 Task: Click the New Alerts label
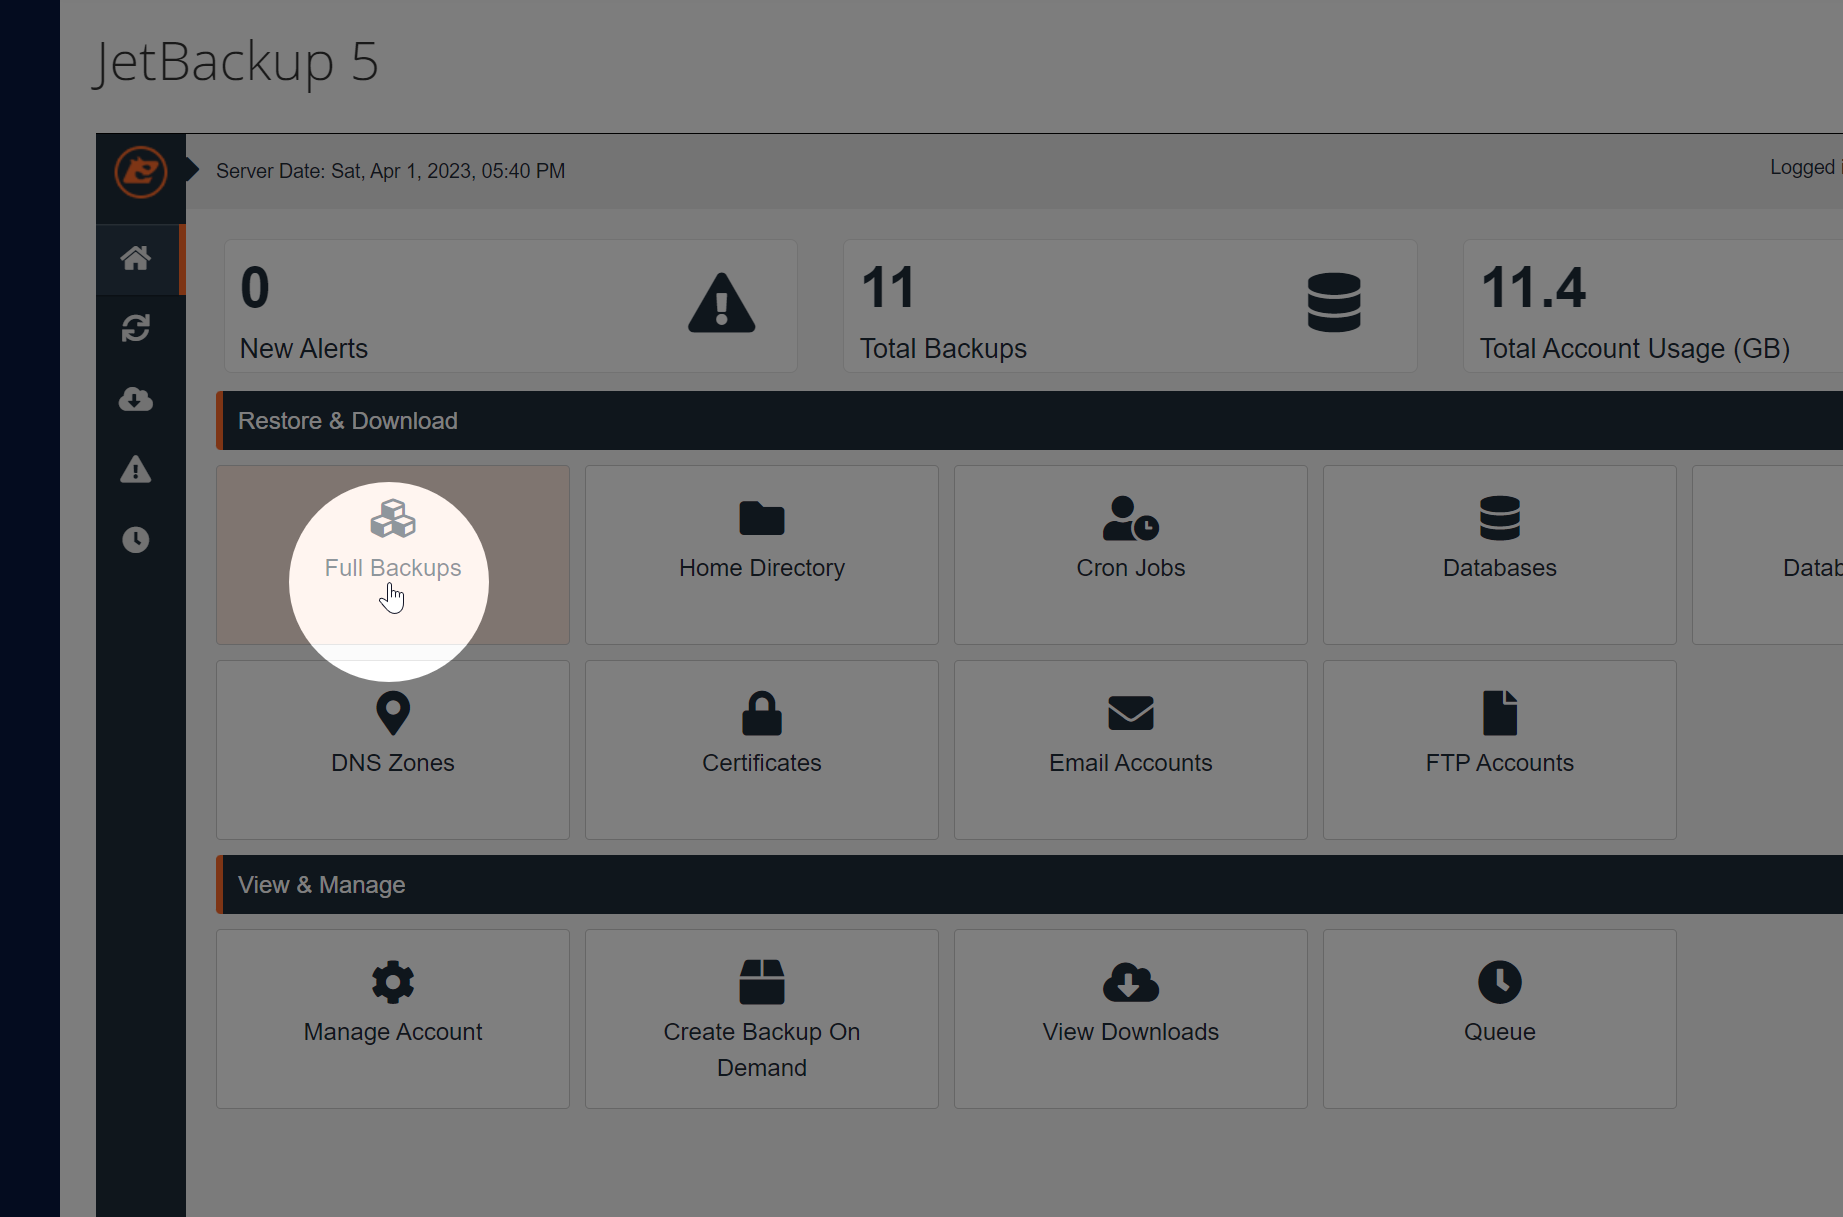[x=304, y=349]
